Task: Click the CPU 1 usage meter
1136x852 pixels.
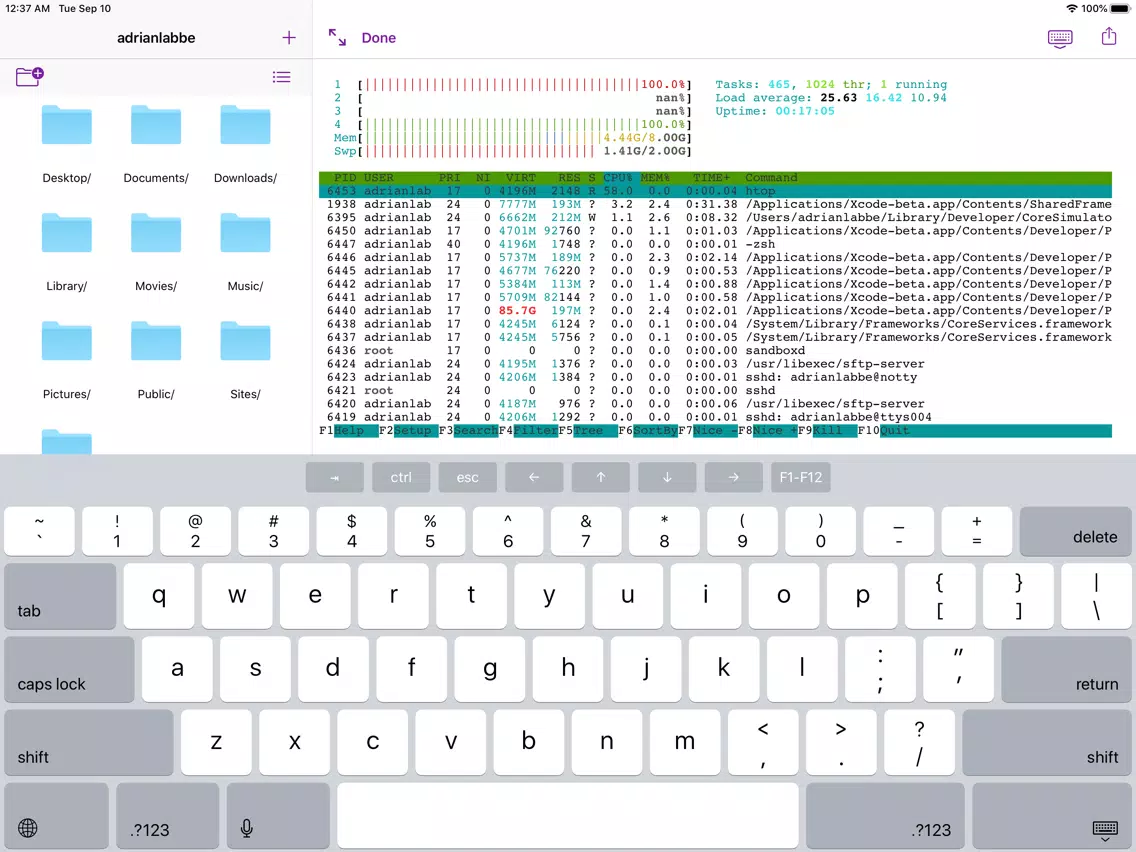Action: (x=512, y=85)
